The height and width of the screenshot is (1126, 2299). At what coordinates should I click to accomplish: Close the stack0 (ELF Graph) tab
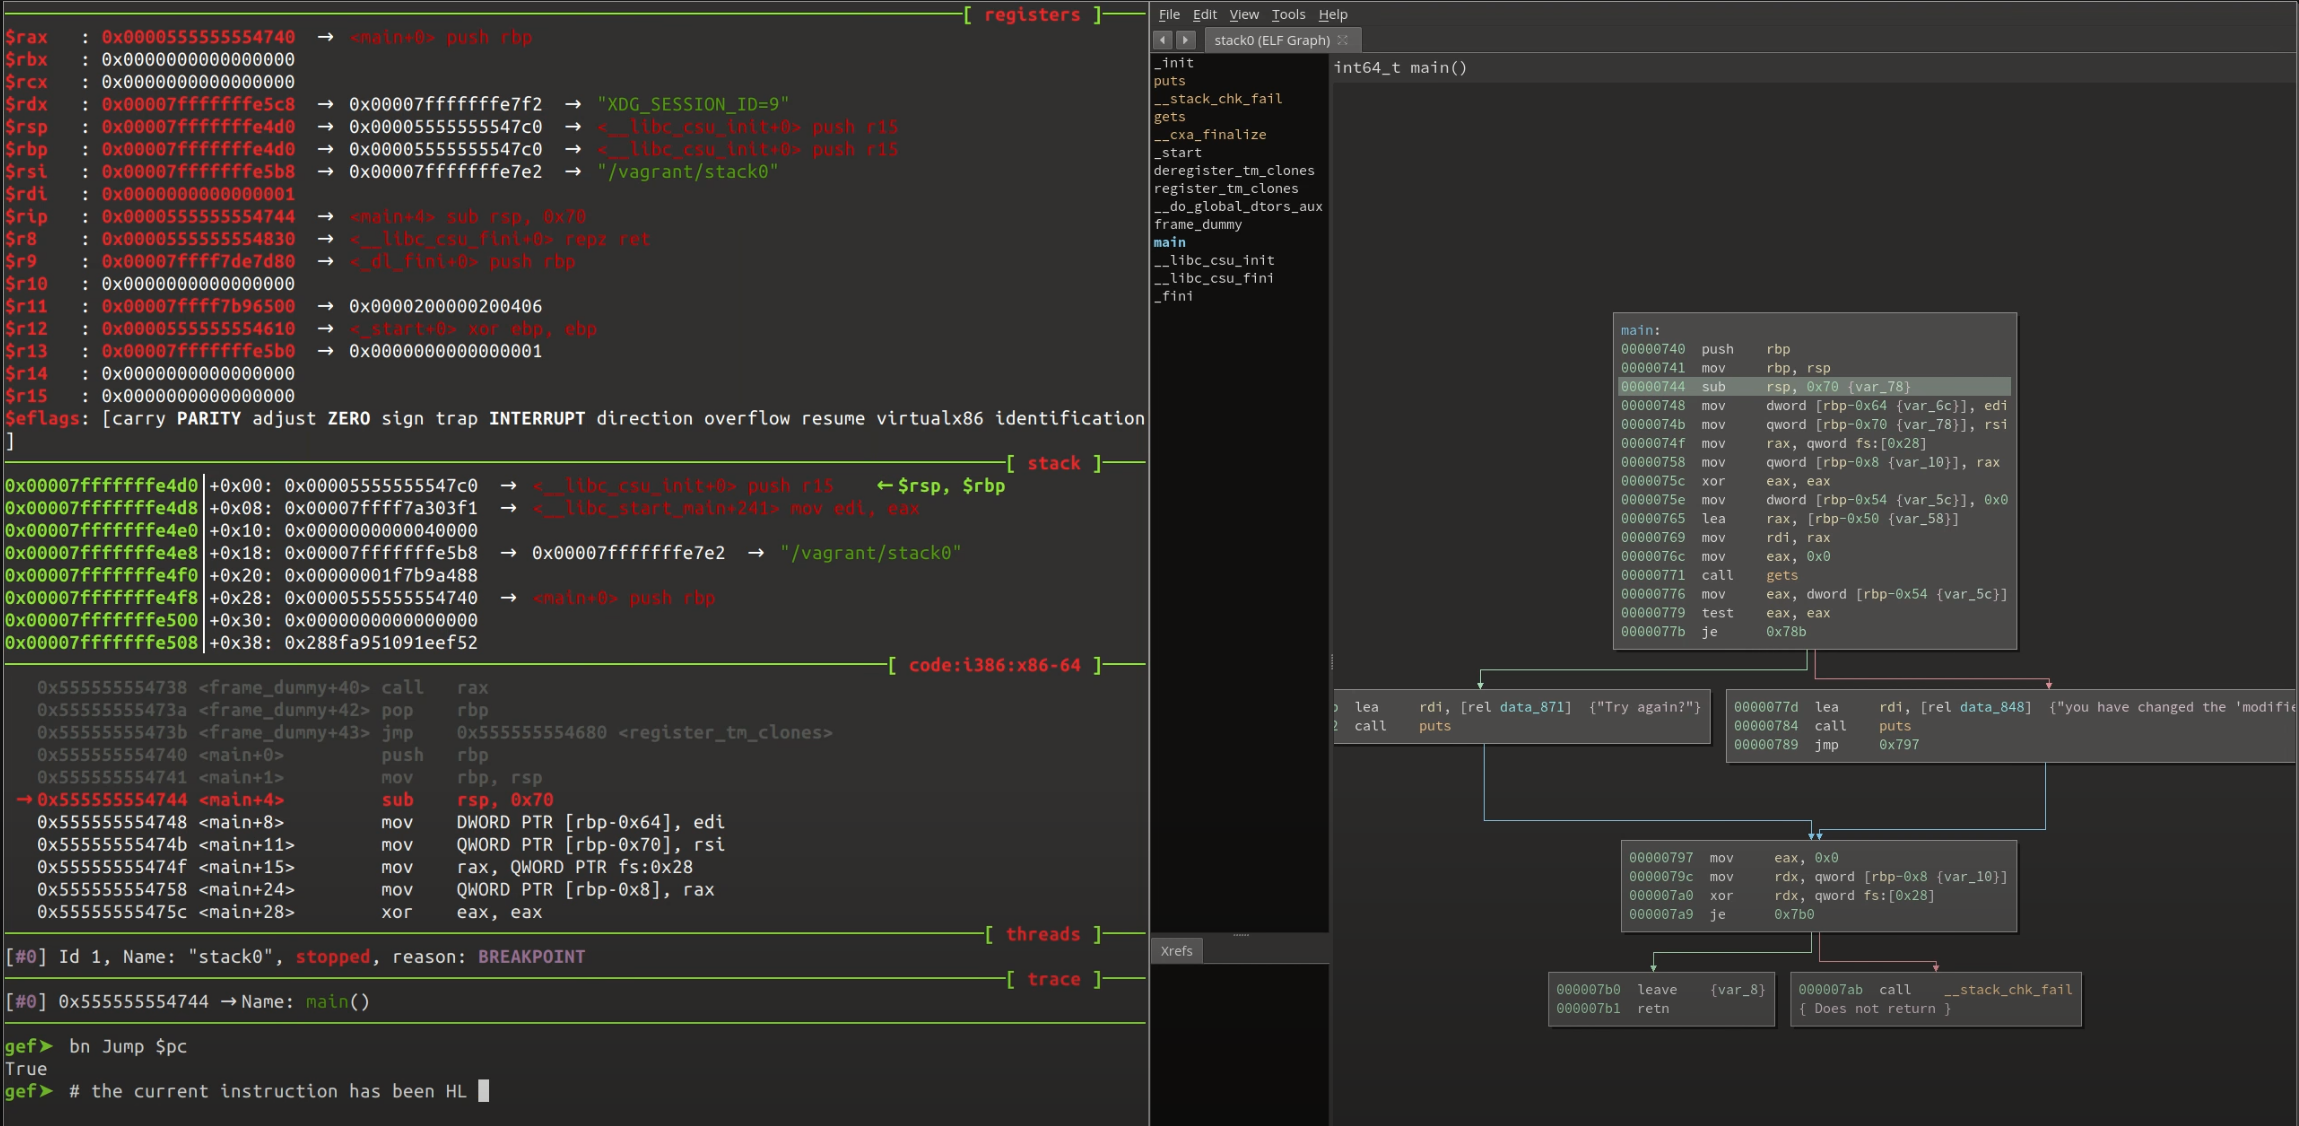1343,40
